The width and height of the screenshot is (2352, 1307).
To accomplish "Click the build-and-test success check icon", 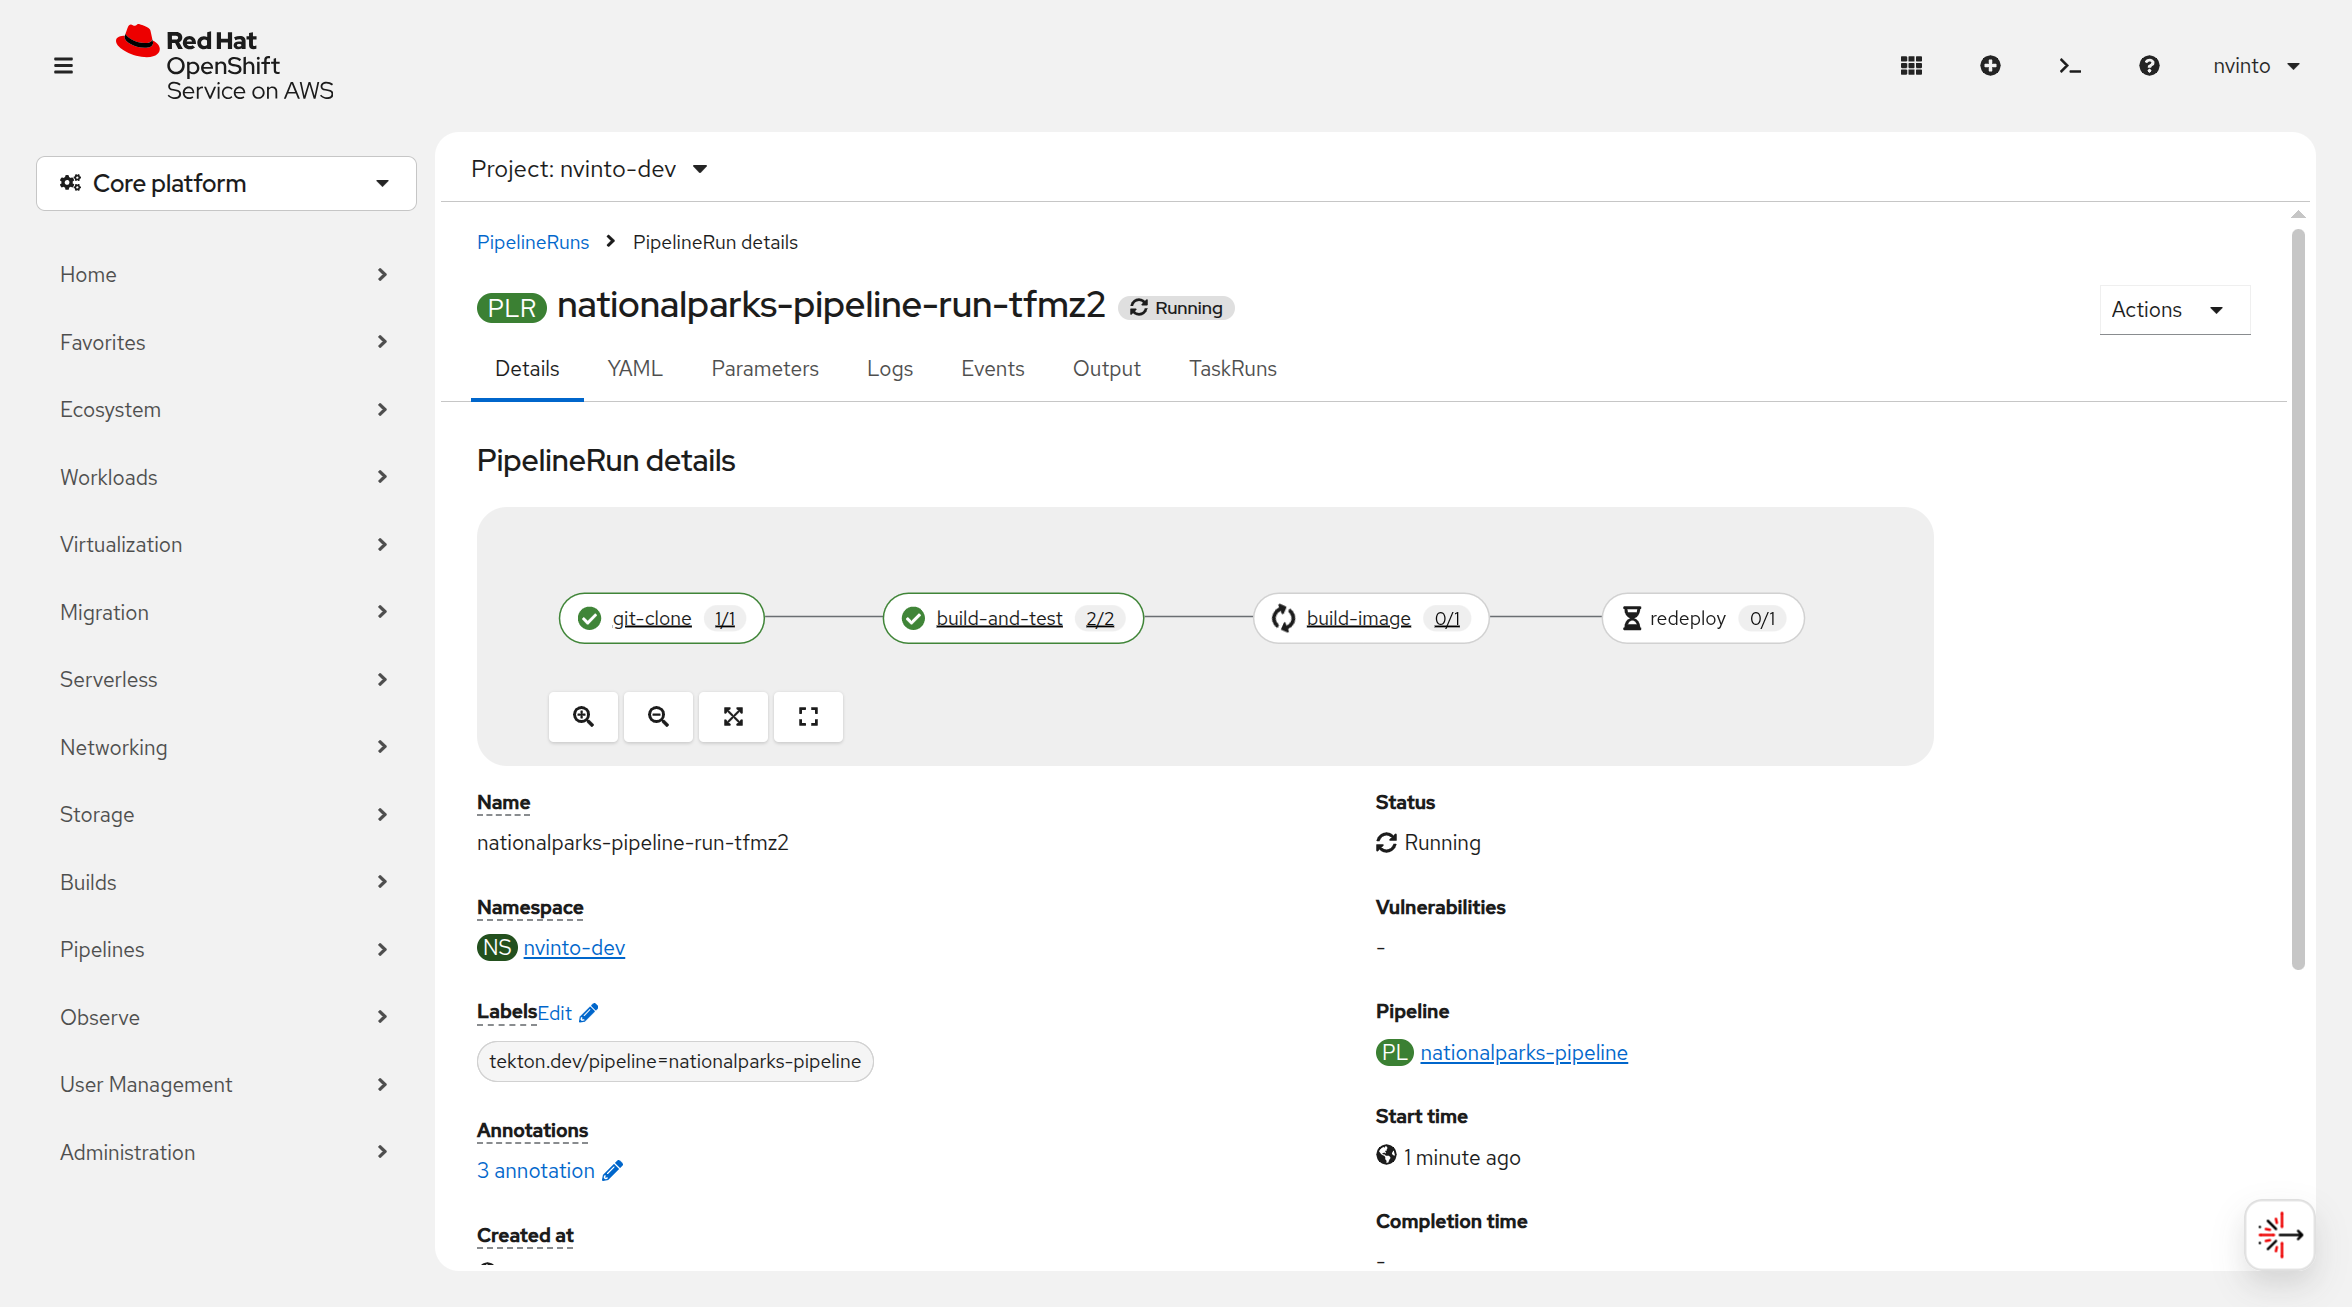I will click(x=913, y=618).
